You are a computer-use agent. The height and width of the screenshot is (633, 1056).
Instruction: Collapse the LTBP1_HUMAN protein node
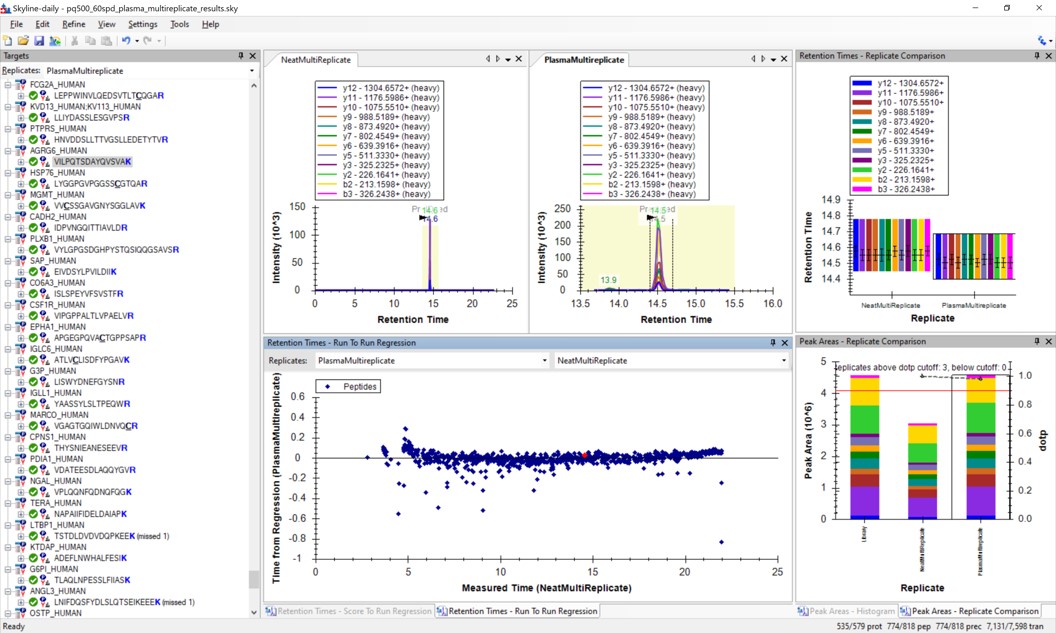tap(8, 525)
